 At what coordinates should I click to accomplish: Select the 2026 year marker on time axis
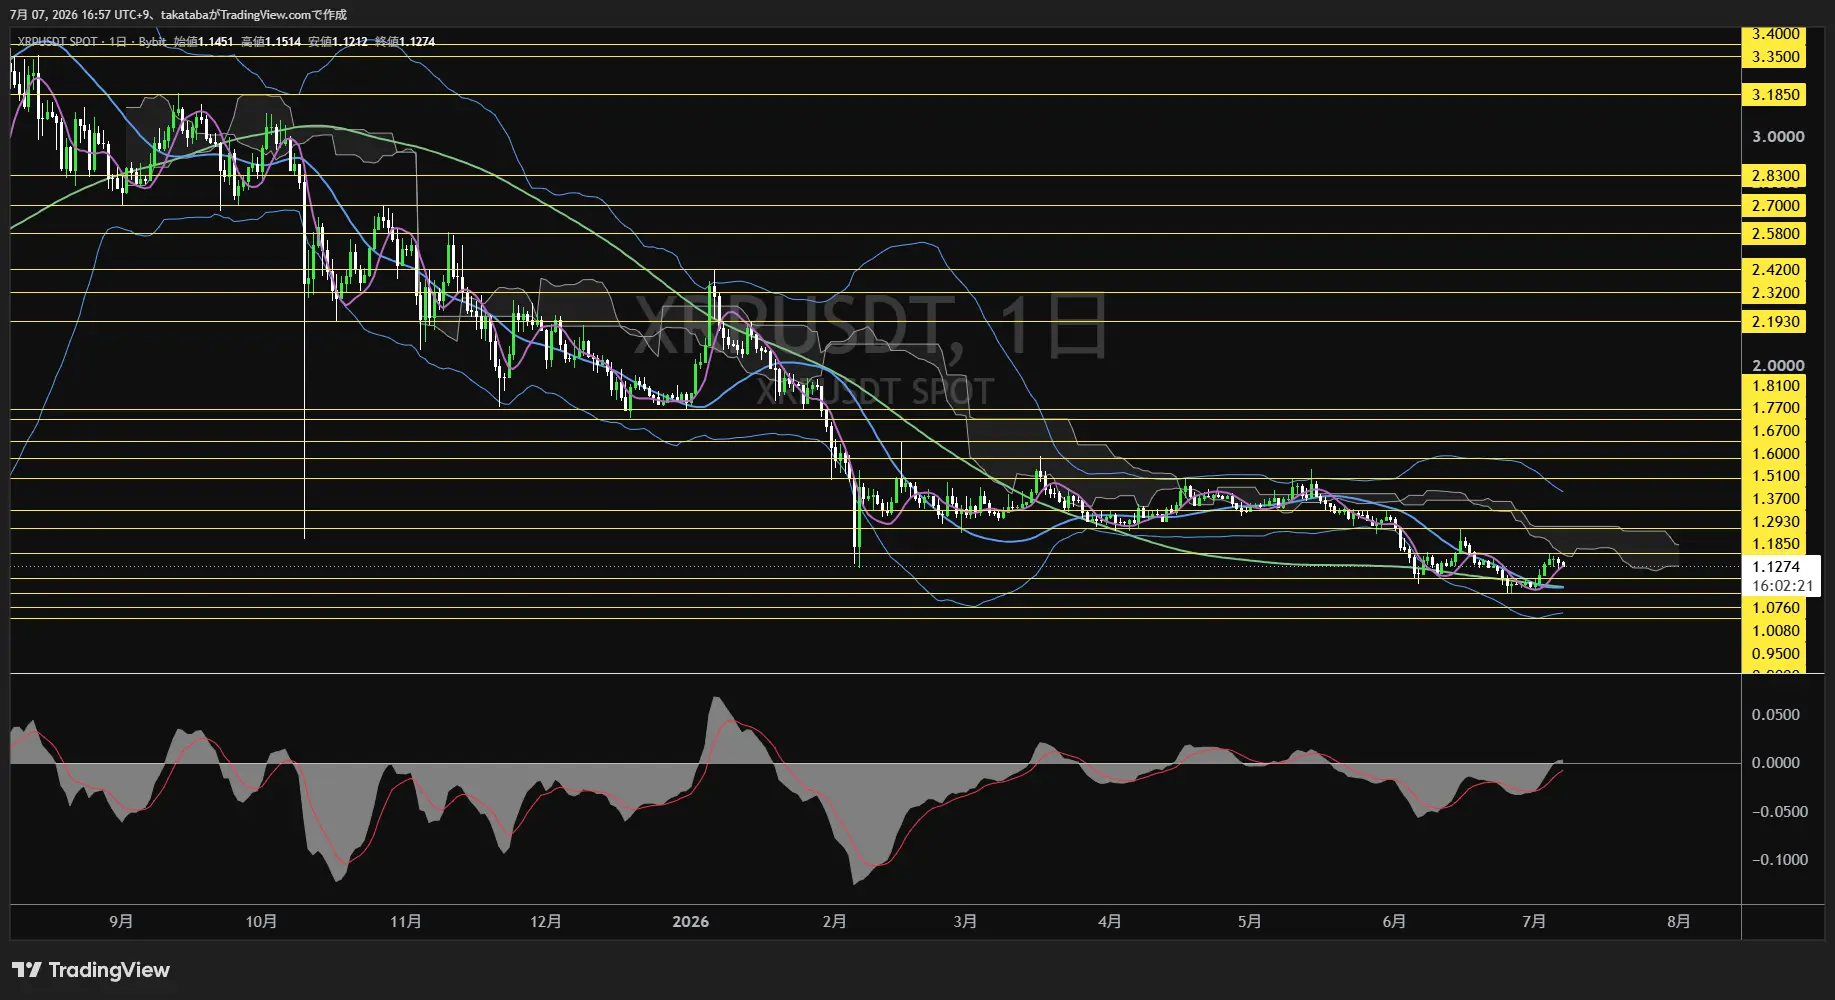(x=691, y=922)
